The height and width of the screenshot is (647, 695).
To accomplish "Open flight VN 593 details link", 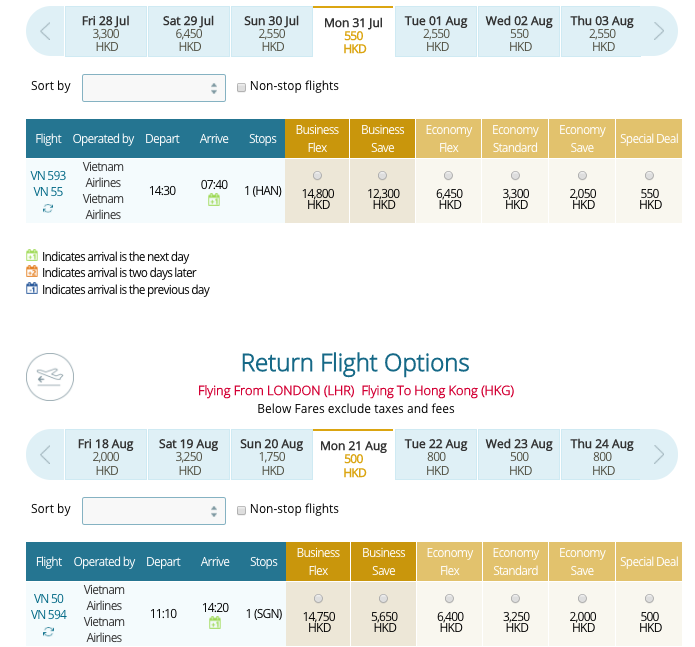I will point(48,175).
